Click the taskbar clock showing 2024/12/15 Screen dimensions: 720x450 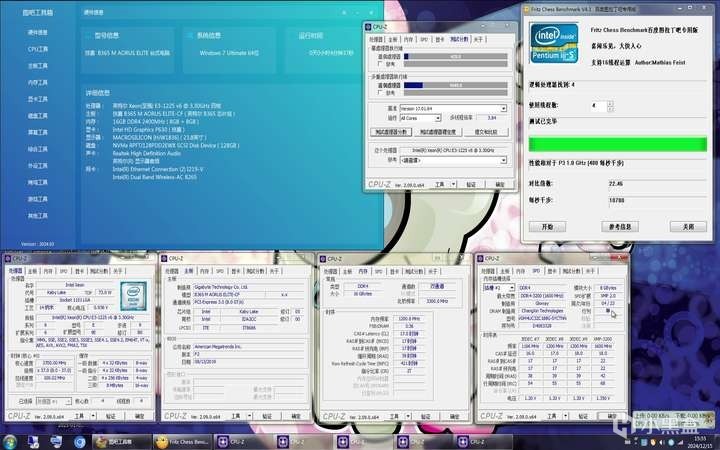click(700, 442)
